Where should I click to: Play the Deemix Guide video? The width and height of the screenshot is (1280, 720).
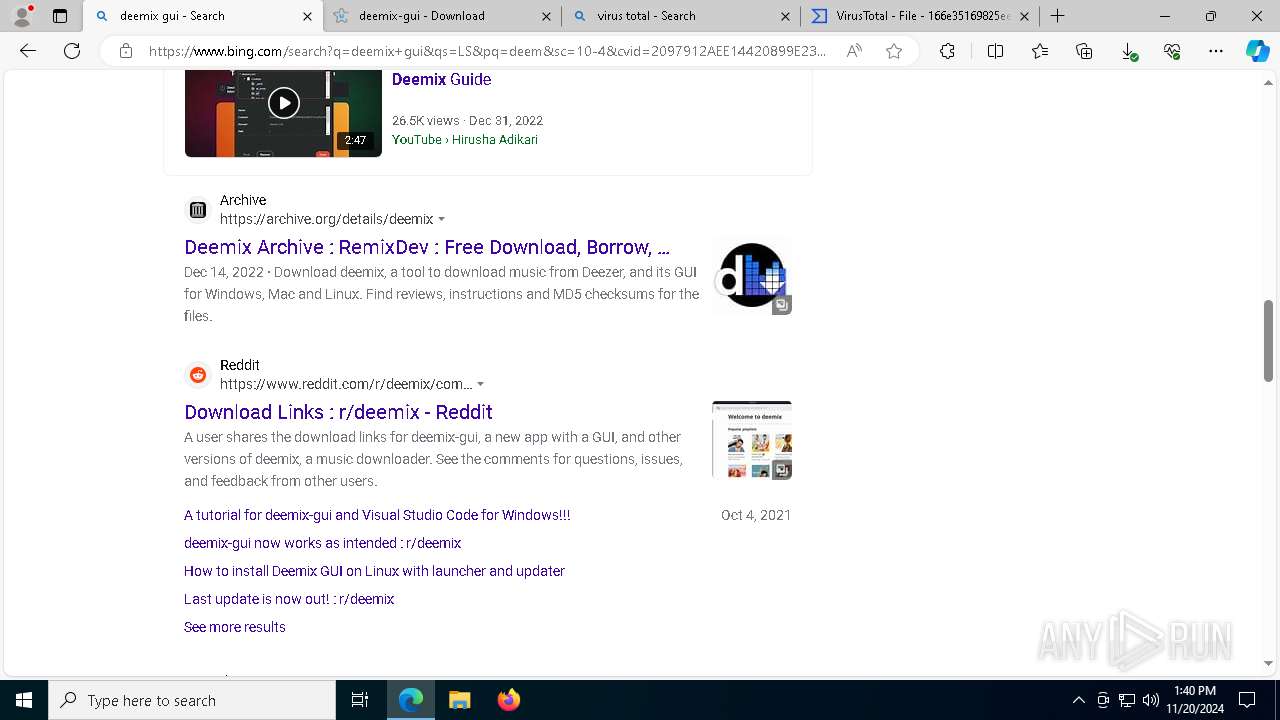click(x=283, y=103)
